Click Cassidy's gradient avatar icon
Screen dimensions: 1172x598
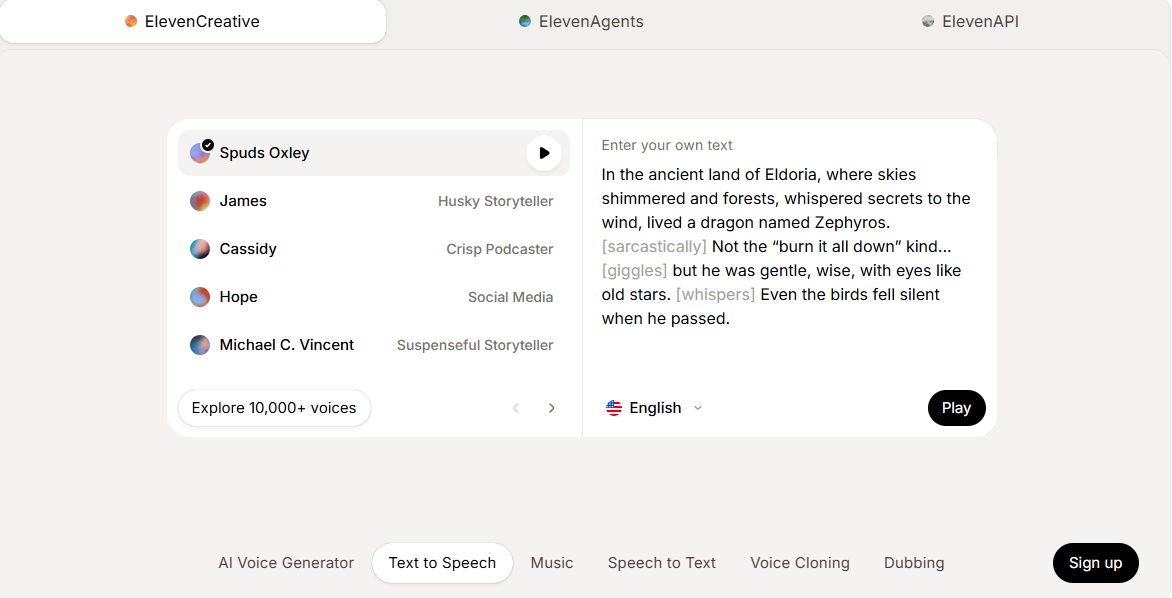200,249
